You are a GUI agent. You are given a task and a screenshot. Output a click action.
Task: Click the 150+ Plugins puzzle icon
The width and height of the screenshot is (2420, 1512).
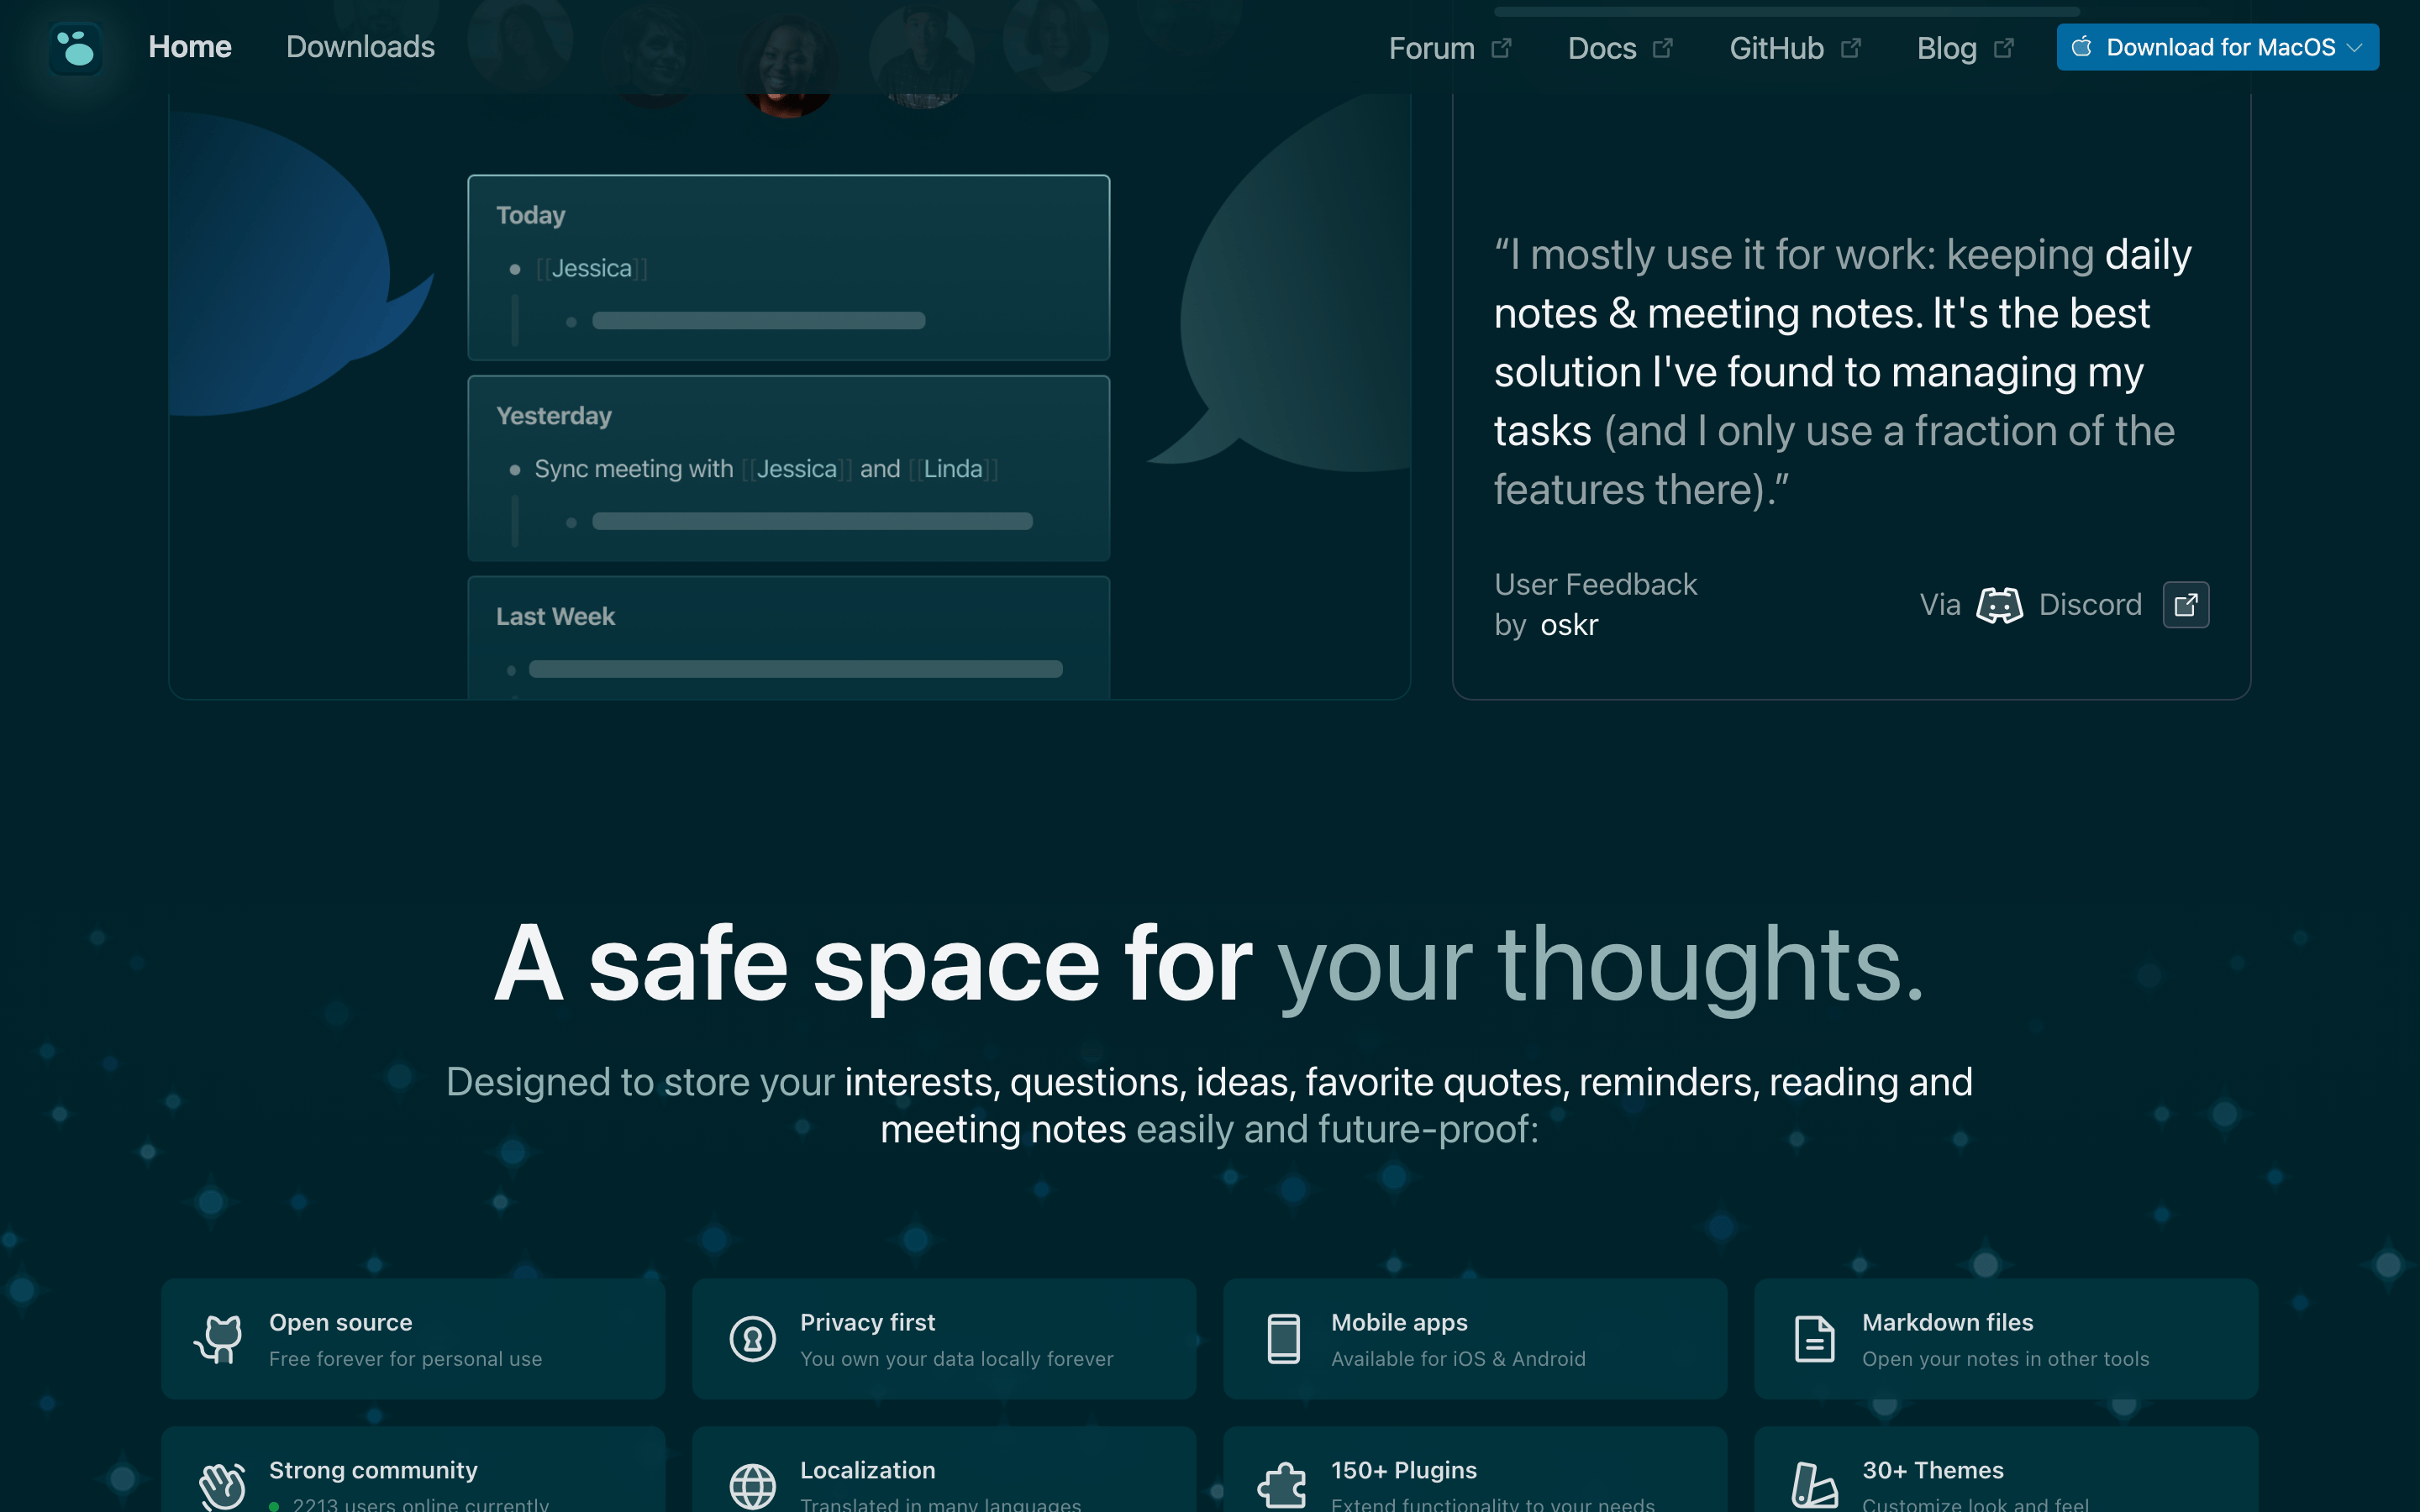click(1283, 1487)
